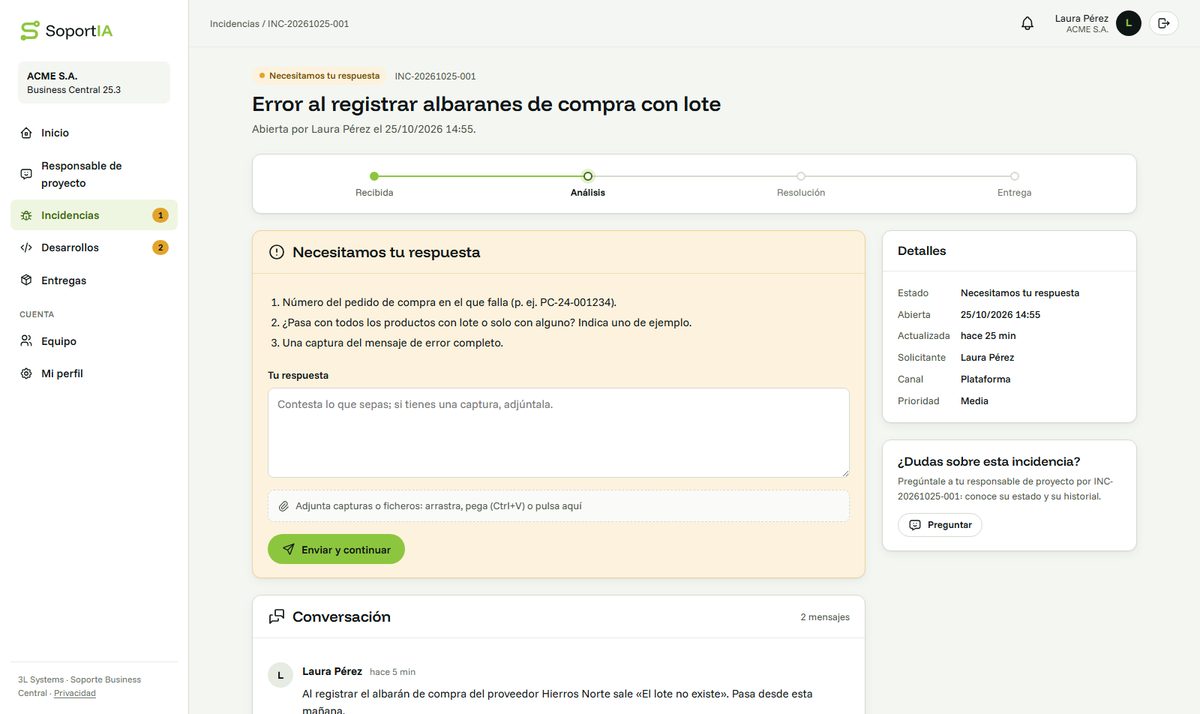Click the L avatar in conversation
The image size is (1200, 714).
280,675
